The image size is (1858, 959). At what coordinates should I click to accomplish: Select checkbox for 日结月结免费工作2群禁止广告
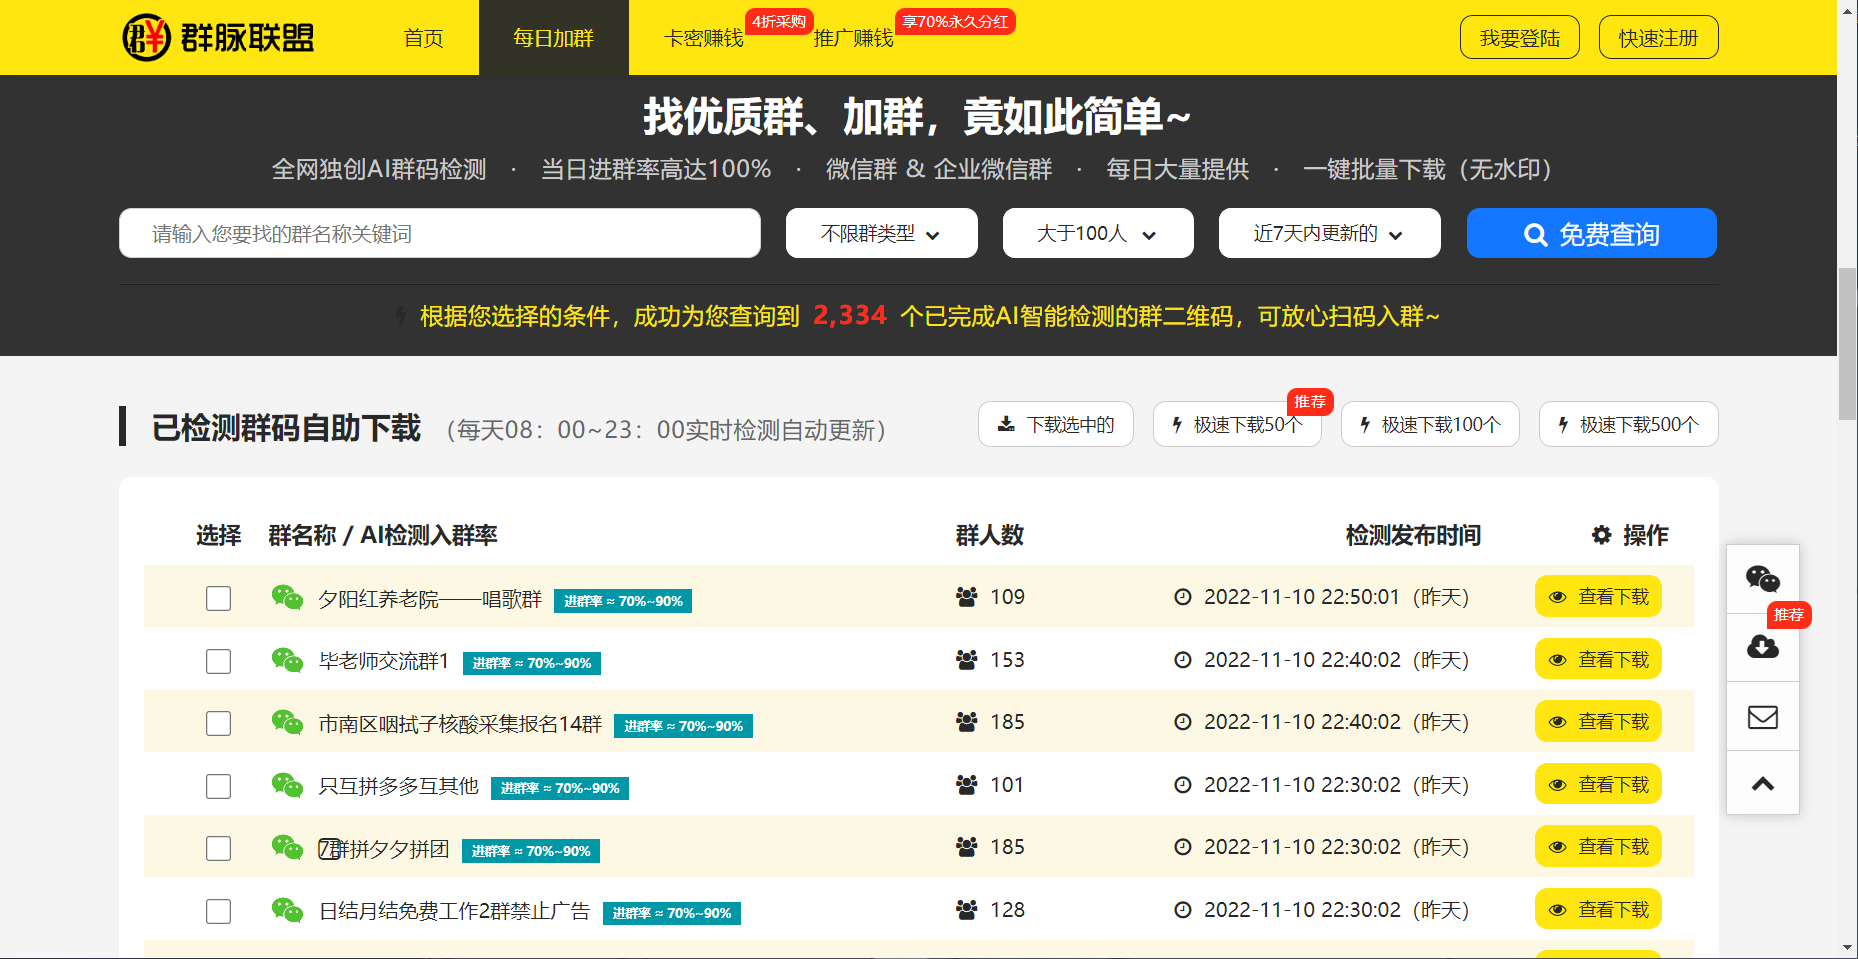pos(218,911)
